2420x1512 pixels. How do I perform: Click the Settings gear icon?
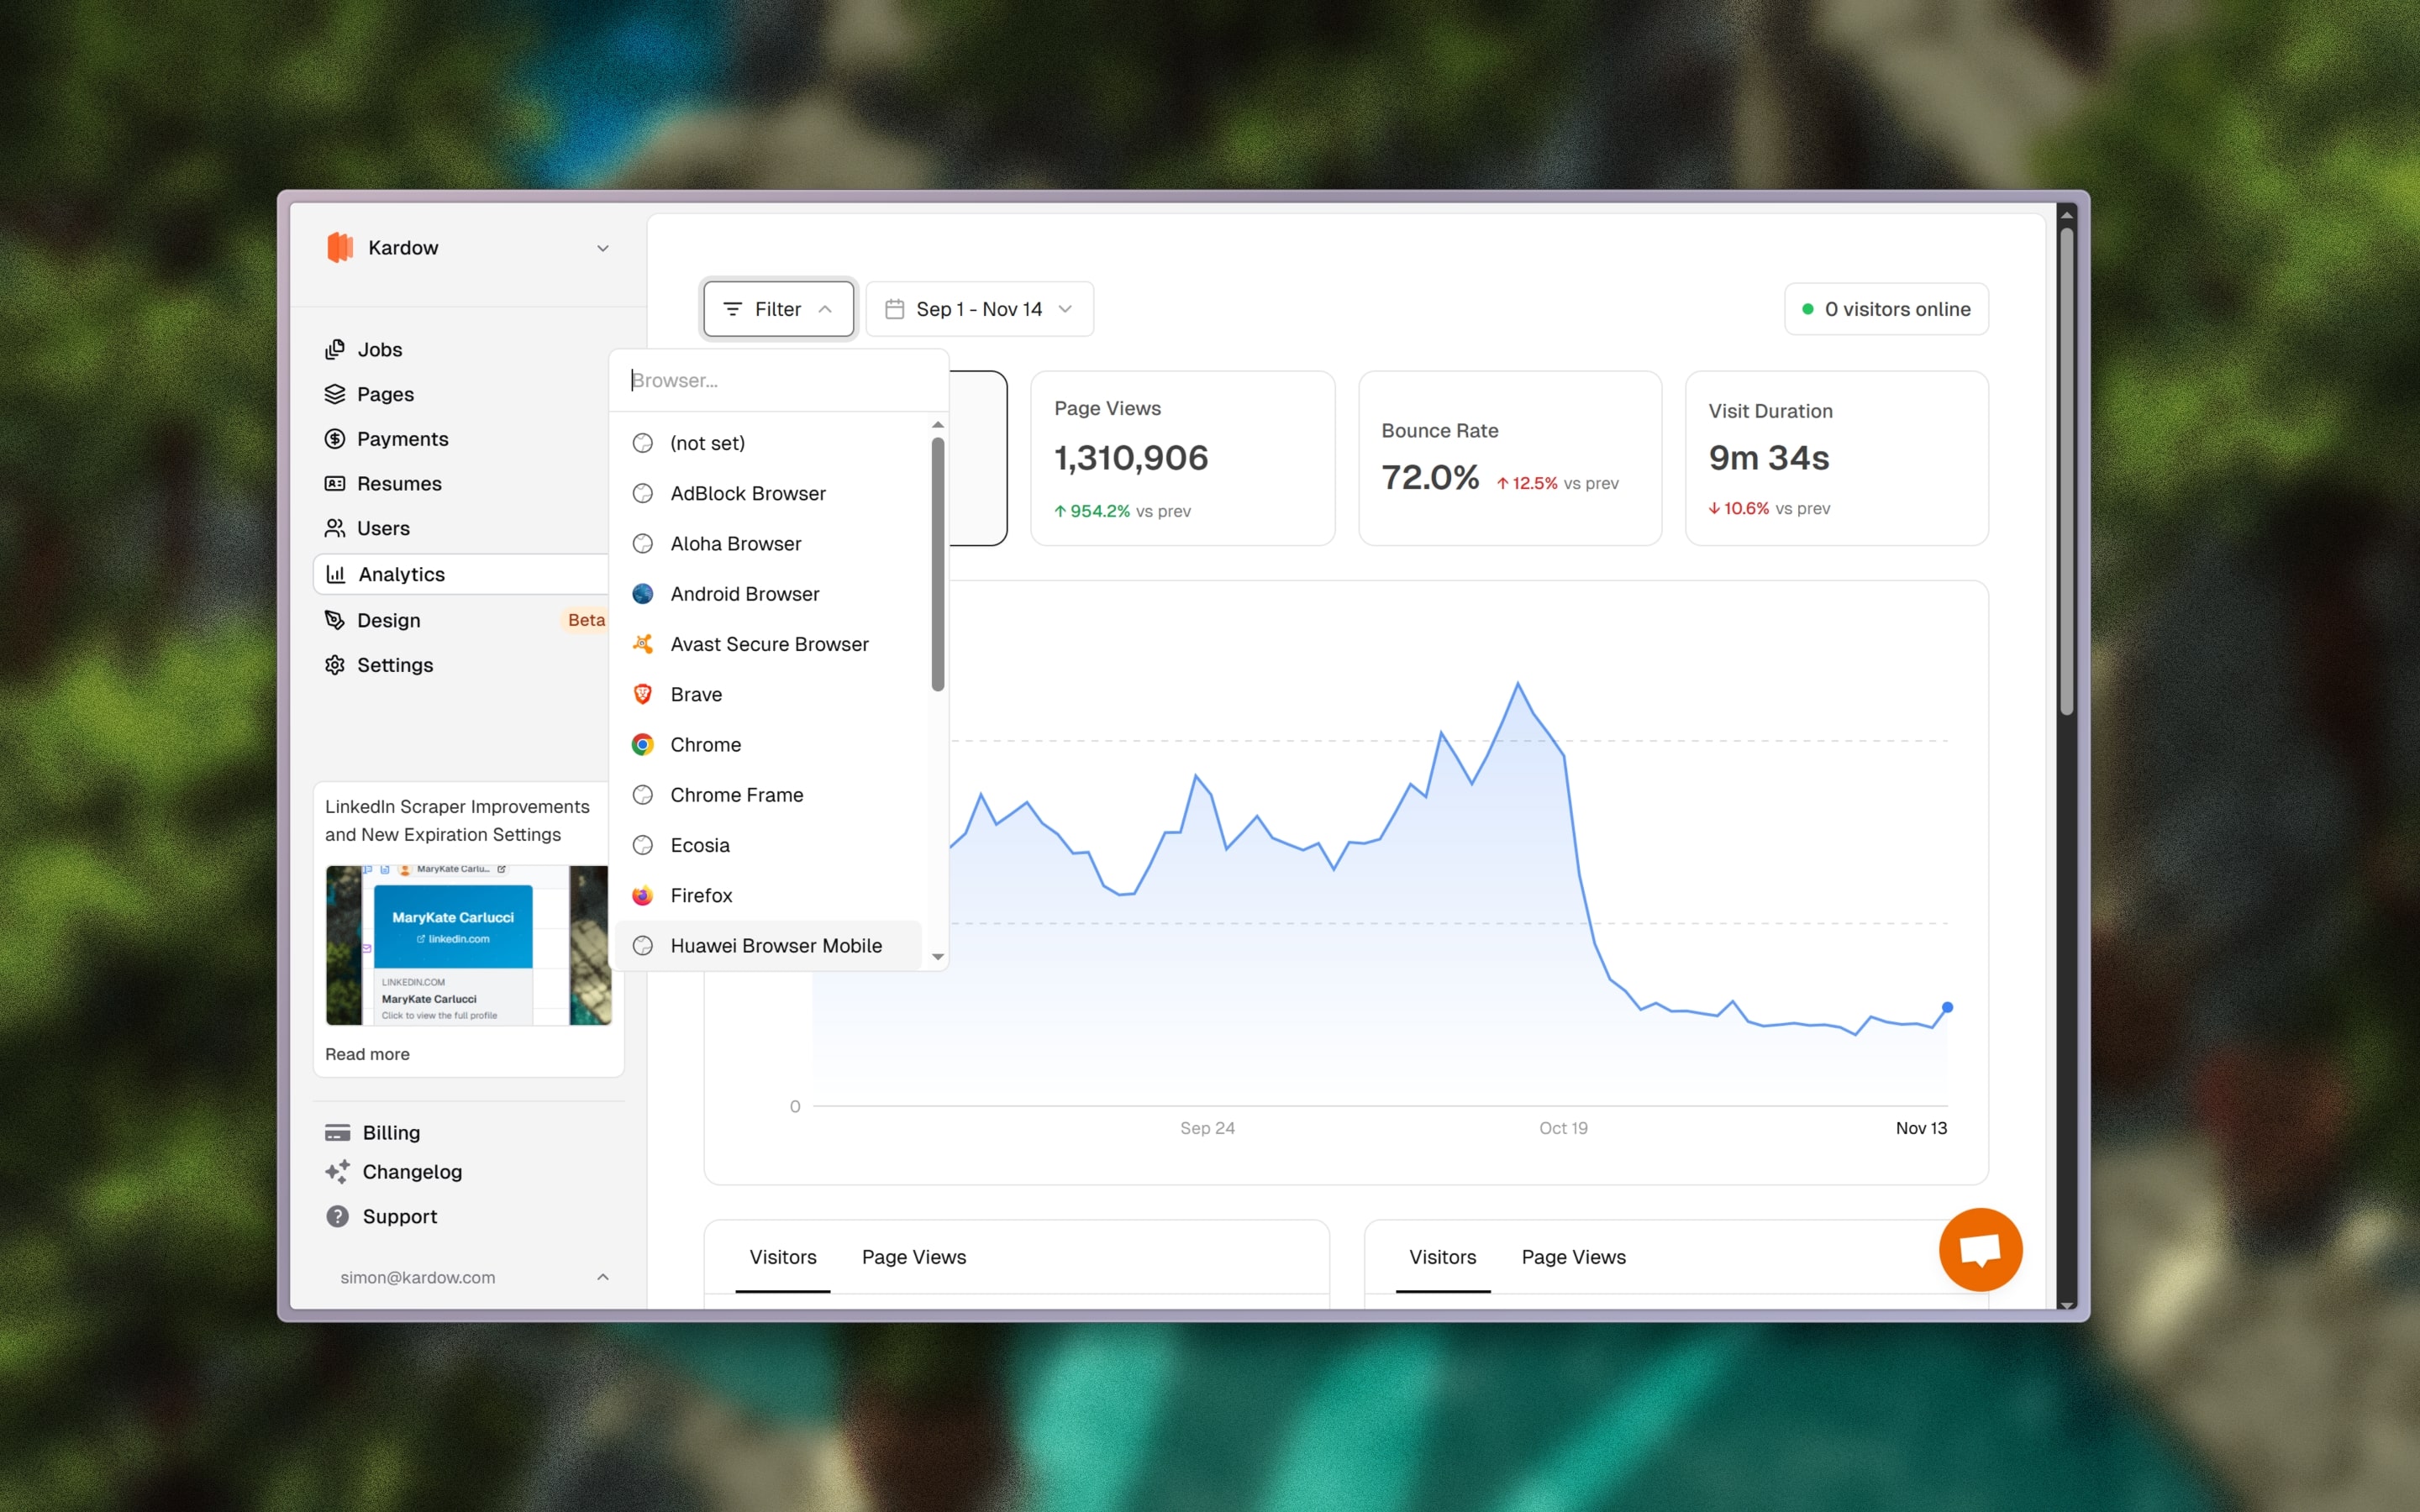[x=335, y=664]
